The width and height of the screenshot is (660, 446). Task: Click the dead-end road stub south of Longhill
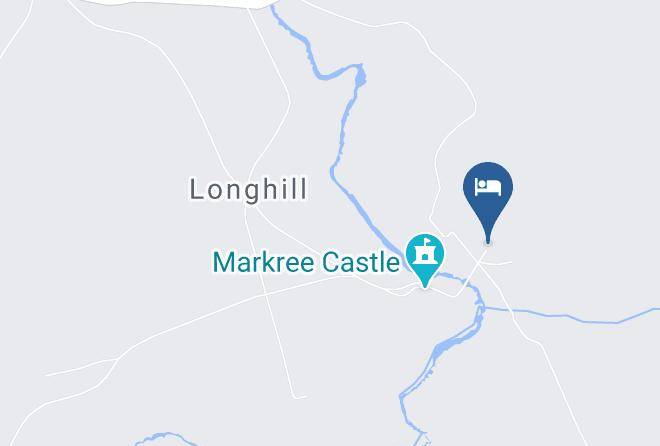click(x=301, y=397)
